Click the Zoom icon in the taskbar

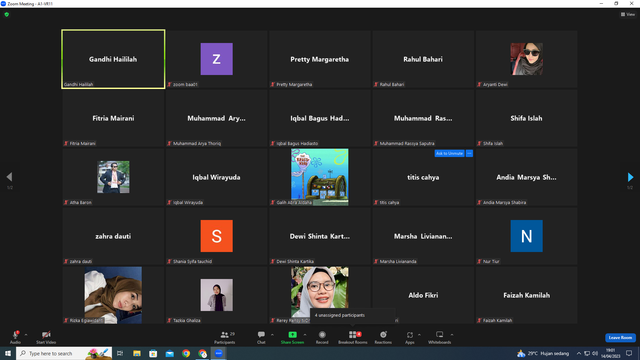[219, 353]
